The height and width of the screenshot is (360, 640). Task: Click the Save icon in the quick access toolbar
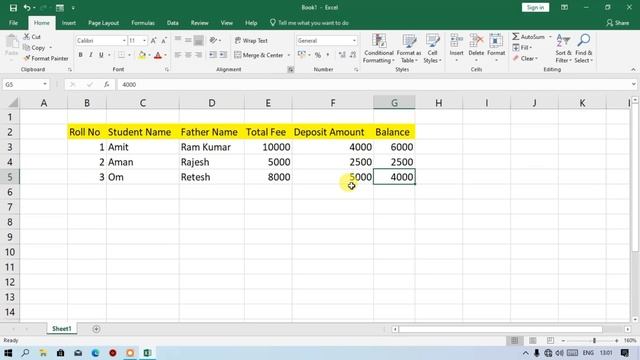pos(13,8)
